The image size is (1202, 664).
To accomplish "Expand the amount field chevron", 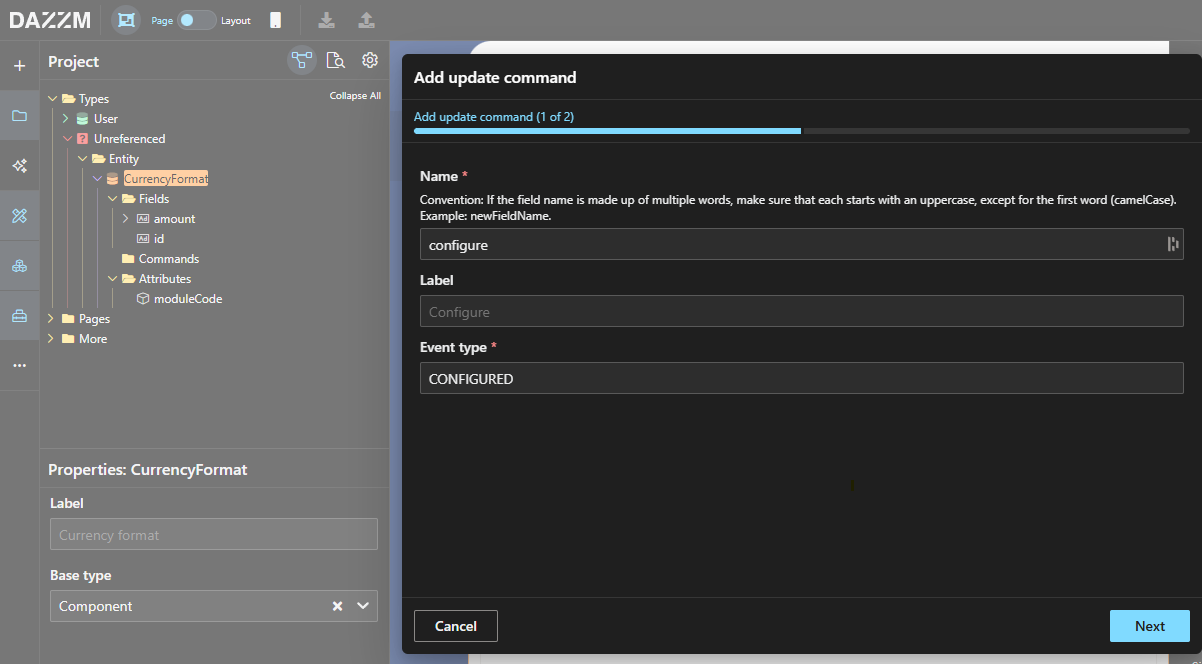I will 126,219.
